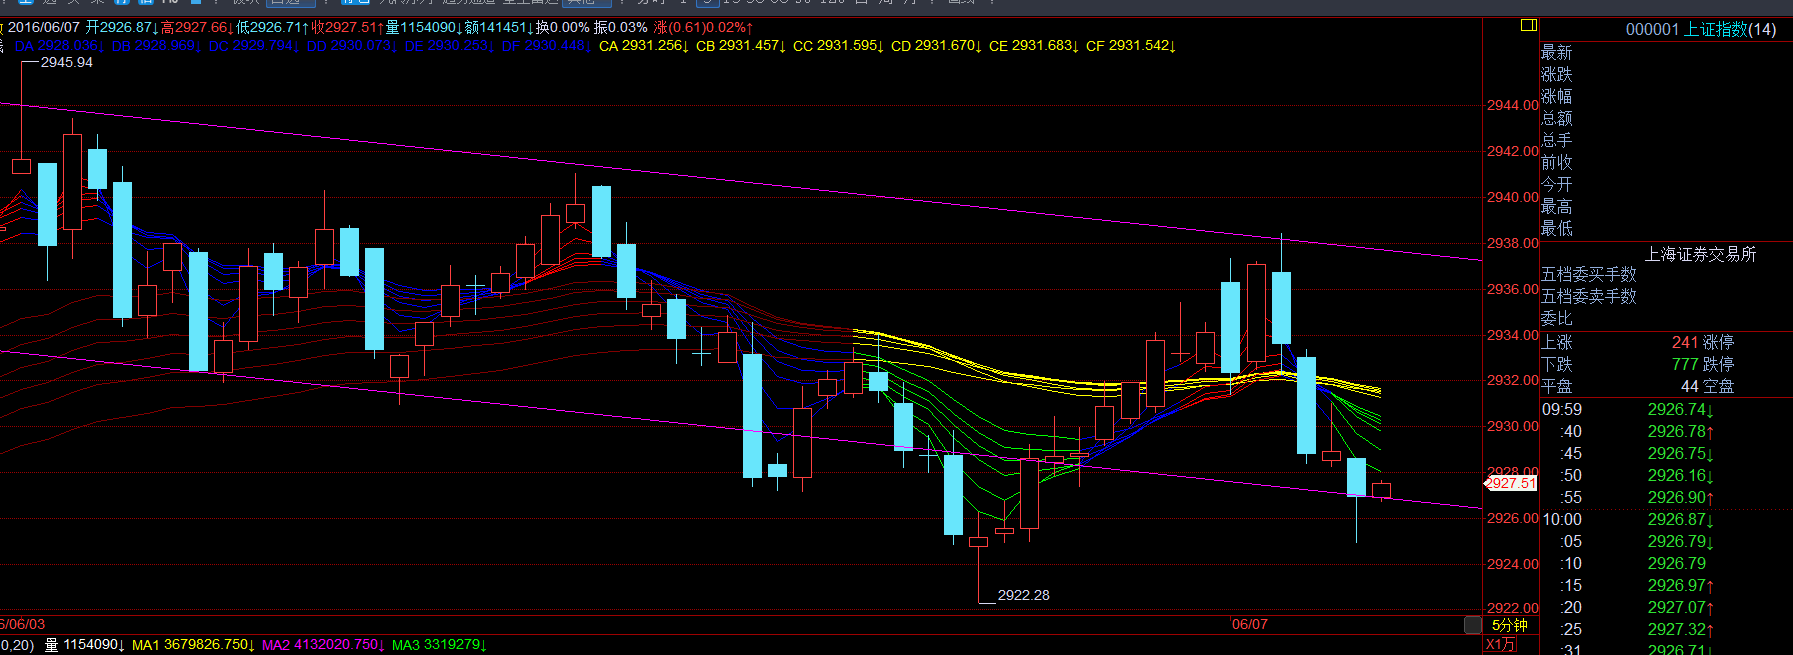This screenshot has height=655, width=1793.
Task: Toggle the yellow side panel icon
Action: click(x=1528, y=25)
